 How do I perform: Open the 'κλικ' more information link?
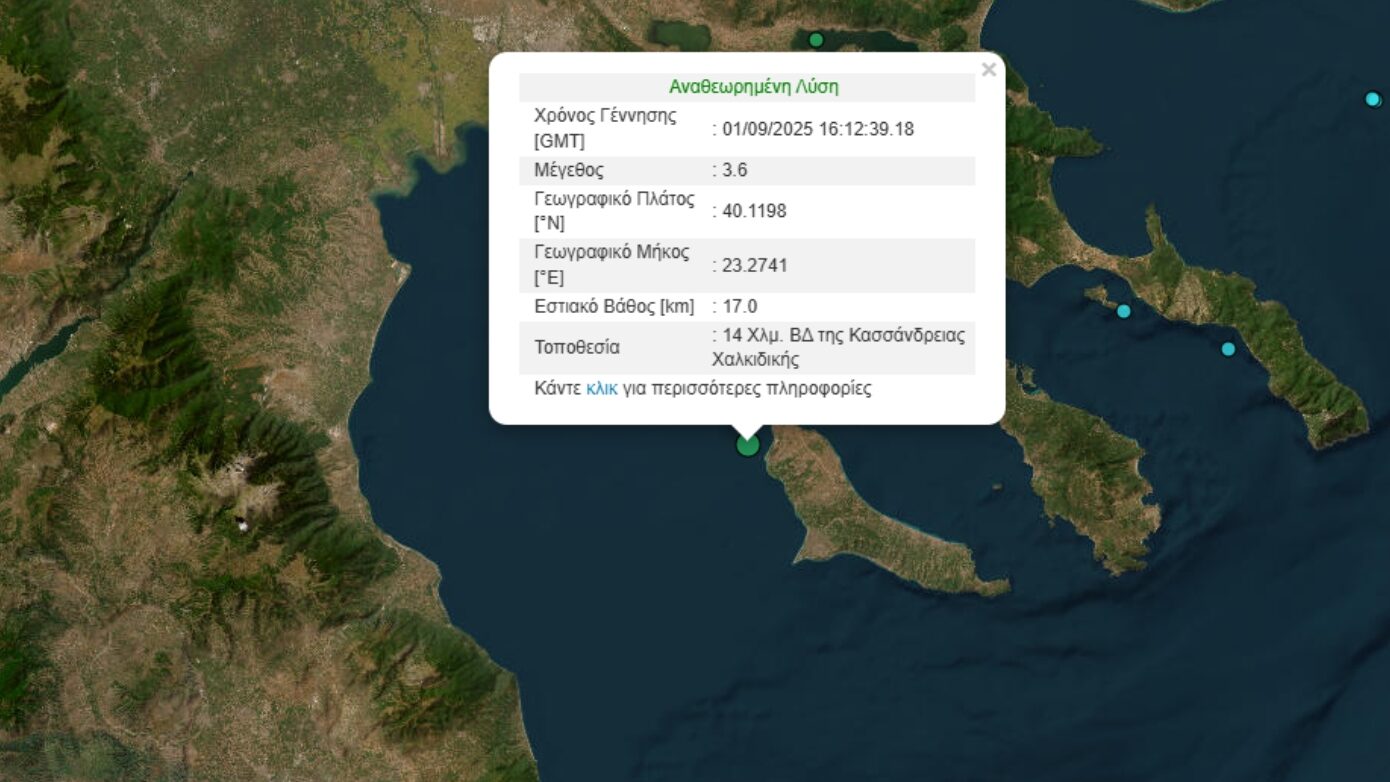pos(602,389)
